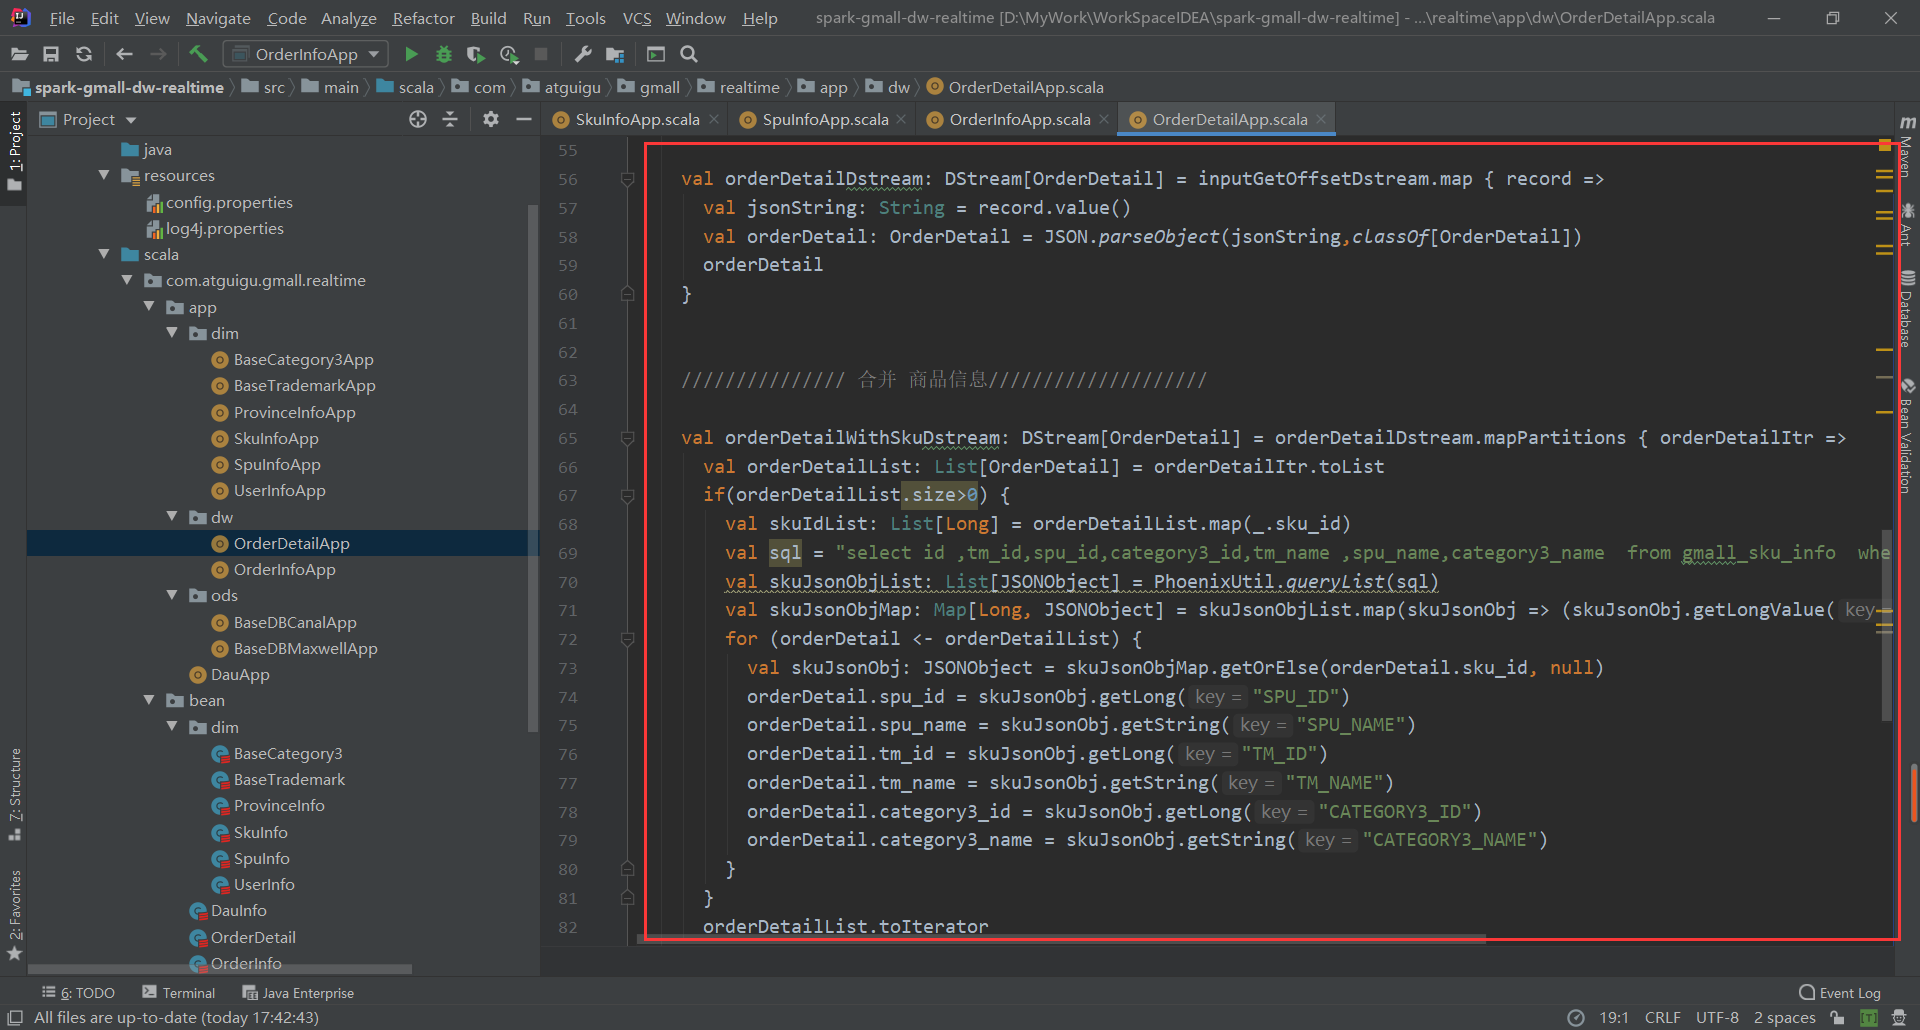Click the gmall breadcrumb in navigation bar
Image resolution: width=1920 pixels, height=1030 pixels.
point(659,87)
